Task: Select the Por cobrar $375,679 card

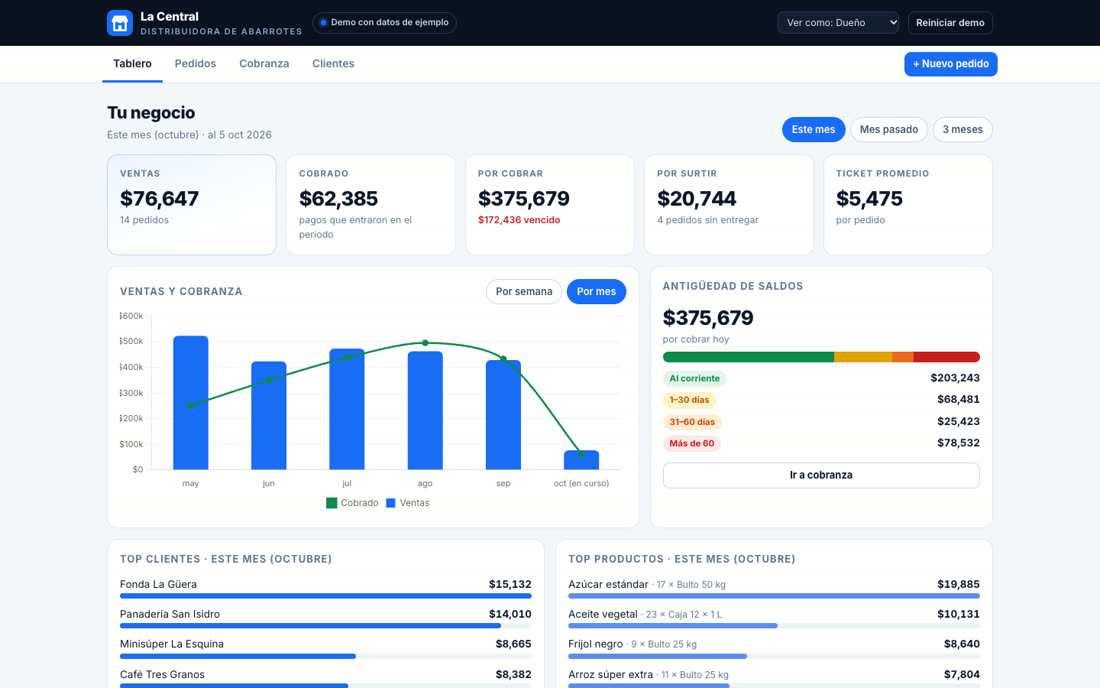Action: [550, 205]
